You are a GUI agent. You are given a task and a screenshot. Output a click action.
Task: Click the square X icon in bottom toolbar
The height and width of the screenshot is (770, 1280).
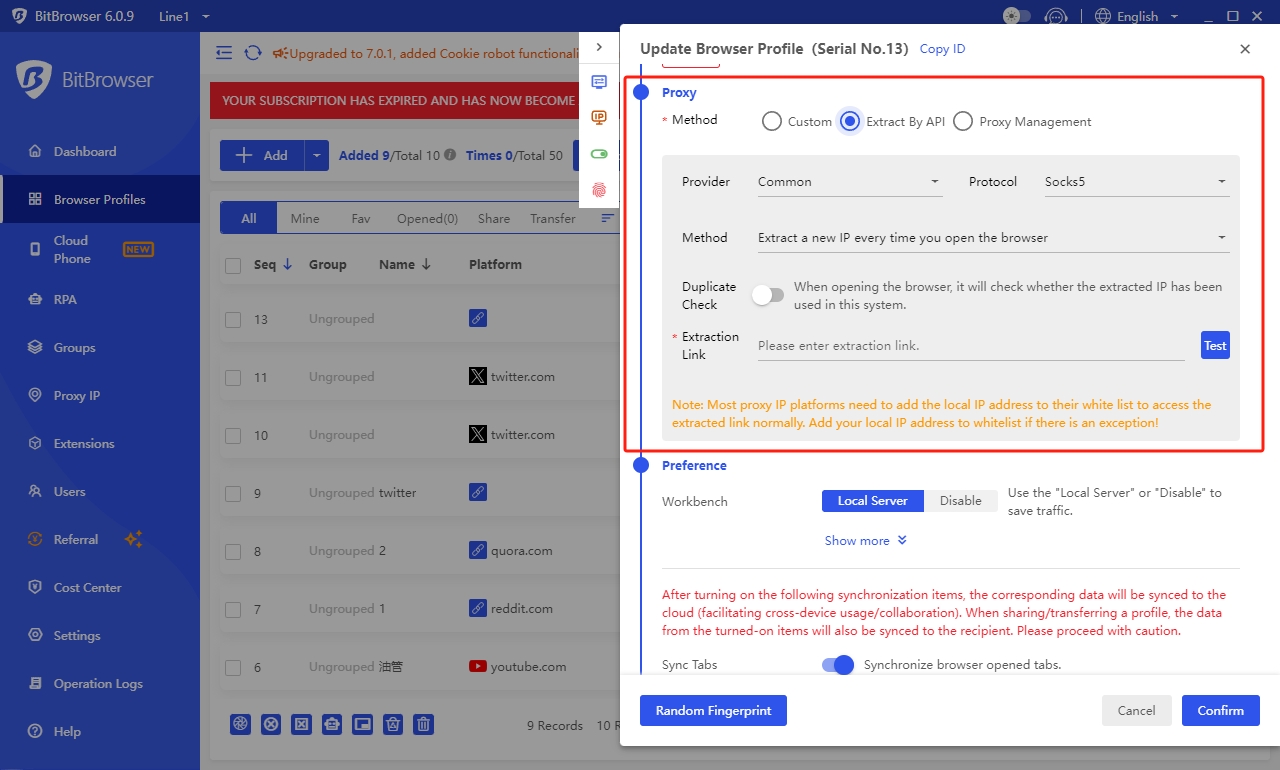[301, 725]
